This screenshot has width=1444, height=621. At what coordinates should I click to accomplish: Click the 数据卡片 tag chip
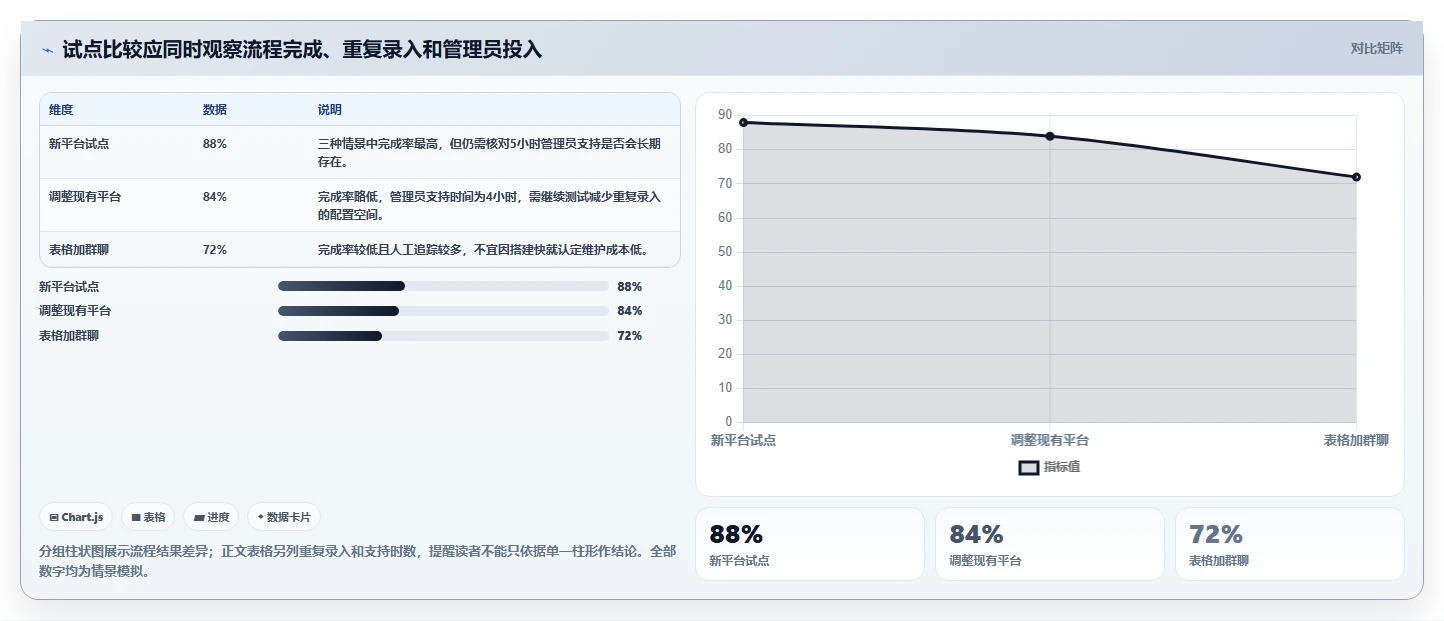tap(284, 517)
